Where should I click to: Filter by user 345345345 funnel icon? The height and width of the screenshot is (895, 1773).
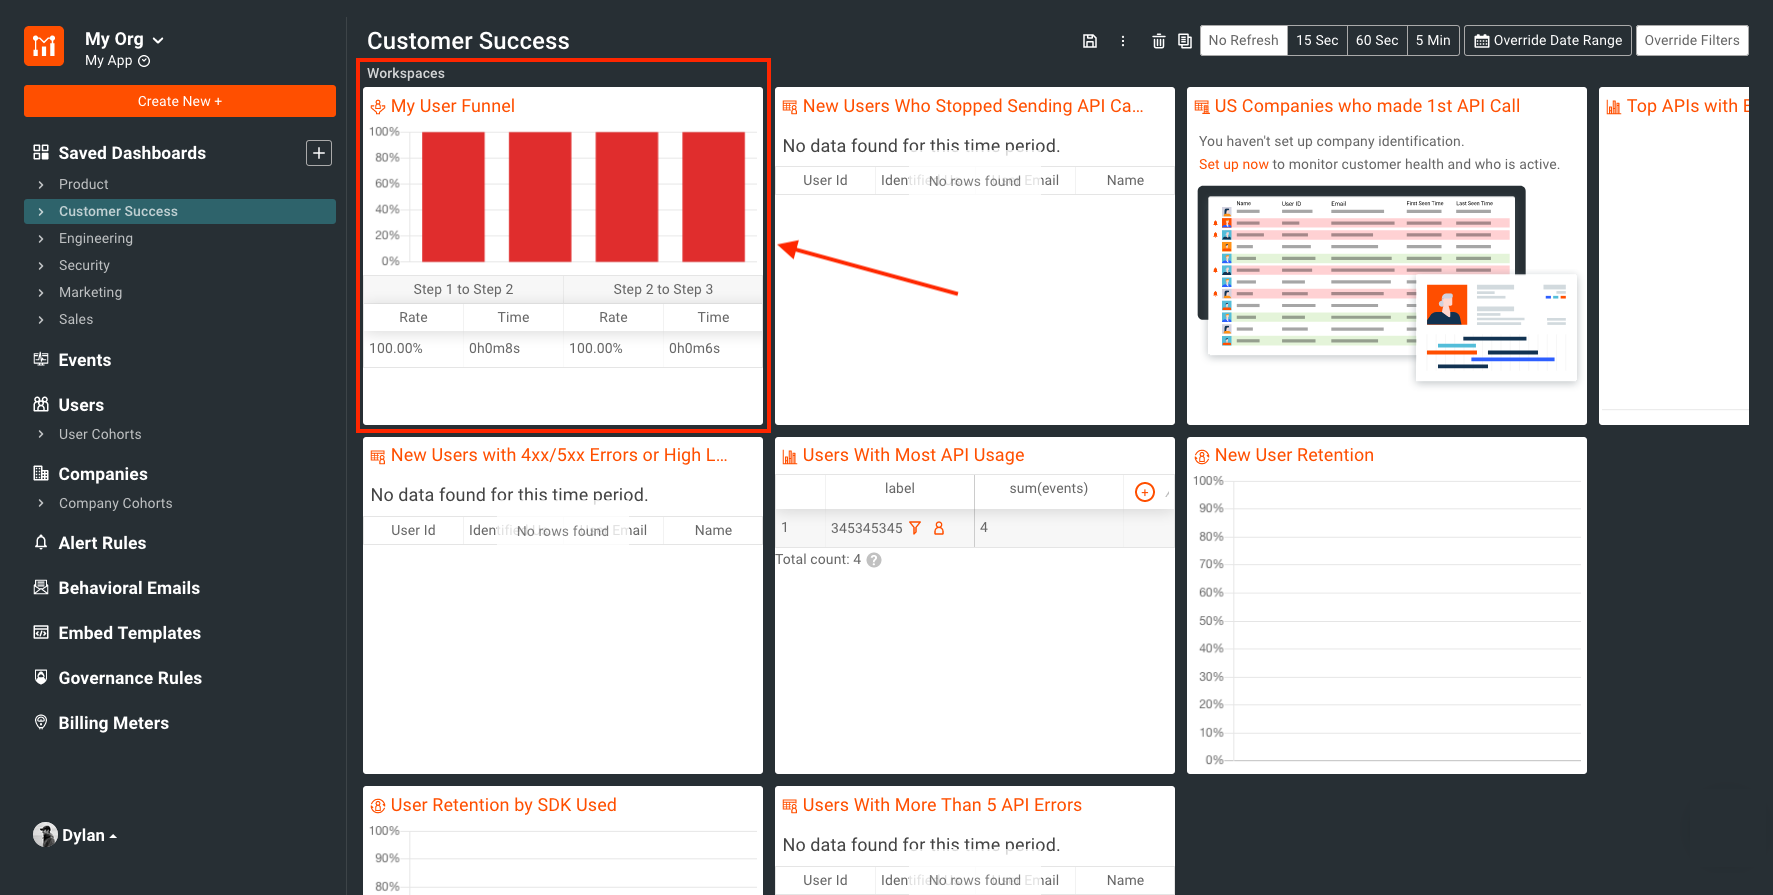tap(914, 528)
